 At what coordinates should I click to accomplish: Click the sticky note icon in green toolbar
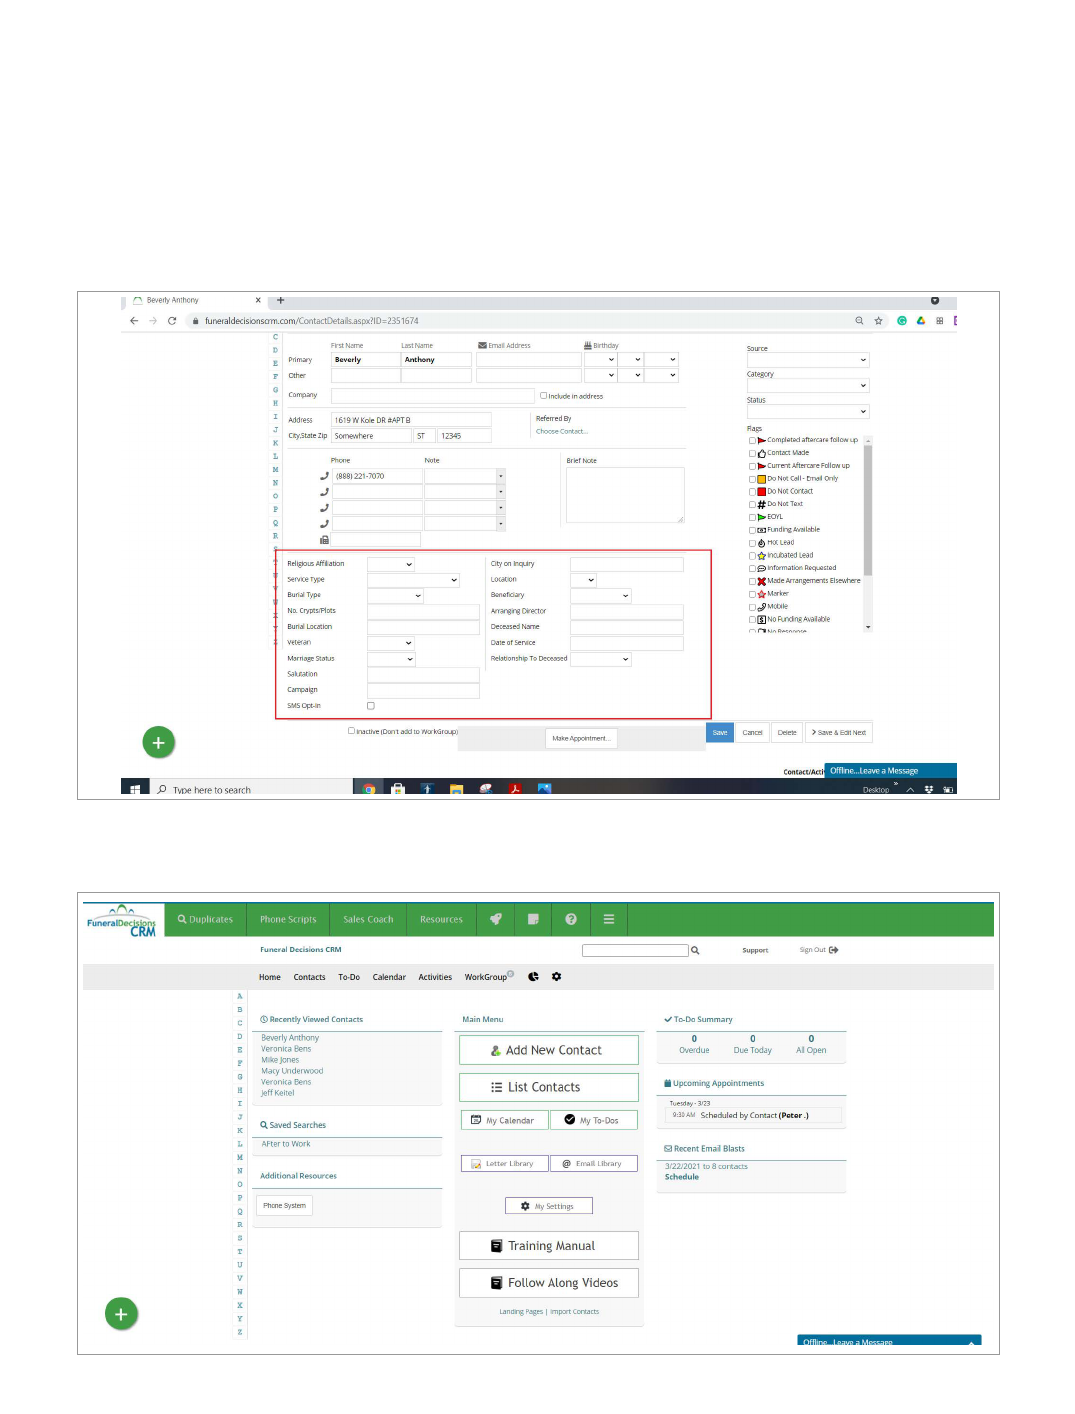pos(533,919)
